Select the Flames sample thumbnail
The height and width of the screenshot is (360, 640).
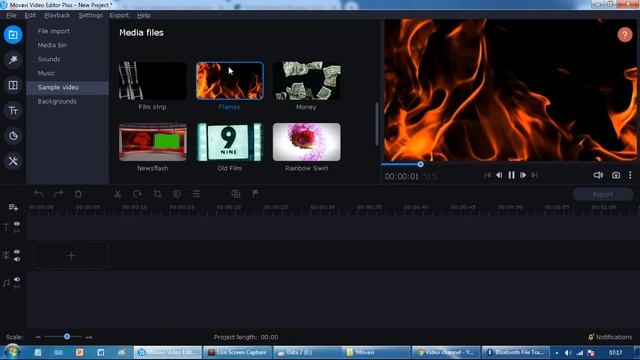pos(229,81)
